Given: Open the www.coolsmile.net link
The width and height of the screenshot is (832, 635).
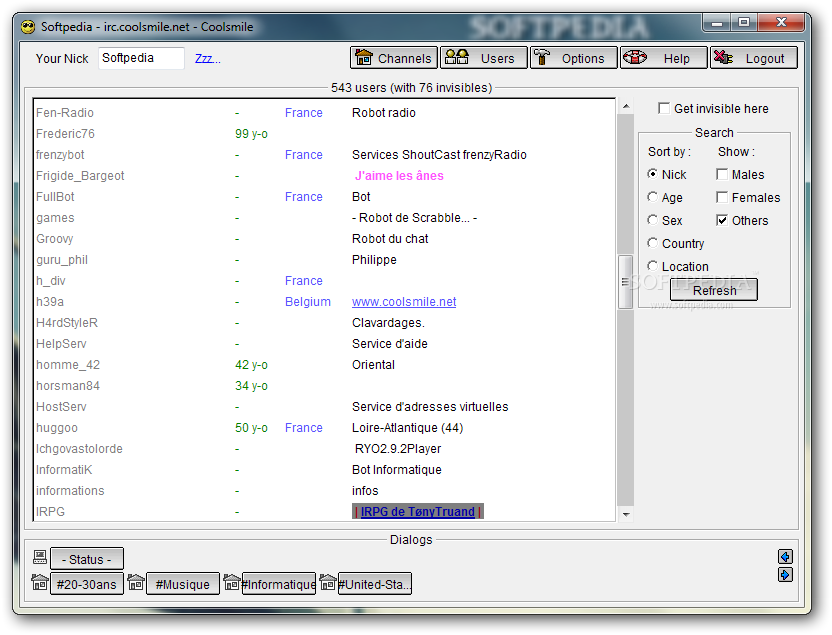Looking at the screenshot, I should pos(404,302).
